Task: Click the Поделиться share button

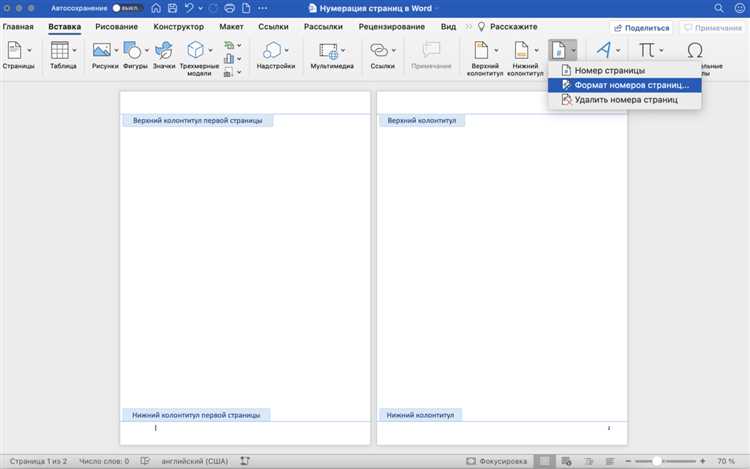Action: pos(641,28)
